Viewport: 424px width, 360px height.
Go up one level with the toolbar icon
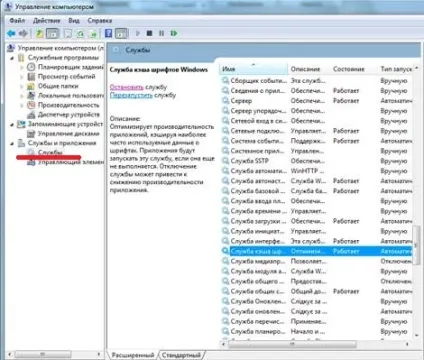tap(40, 33)
